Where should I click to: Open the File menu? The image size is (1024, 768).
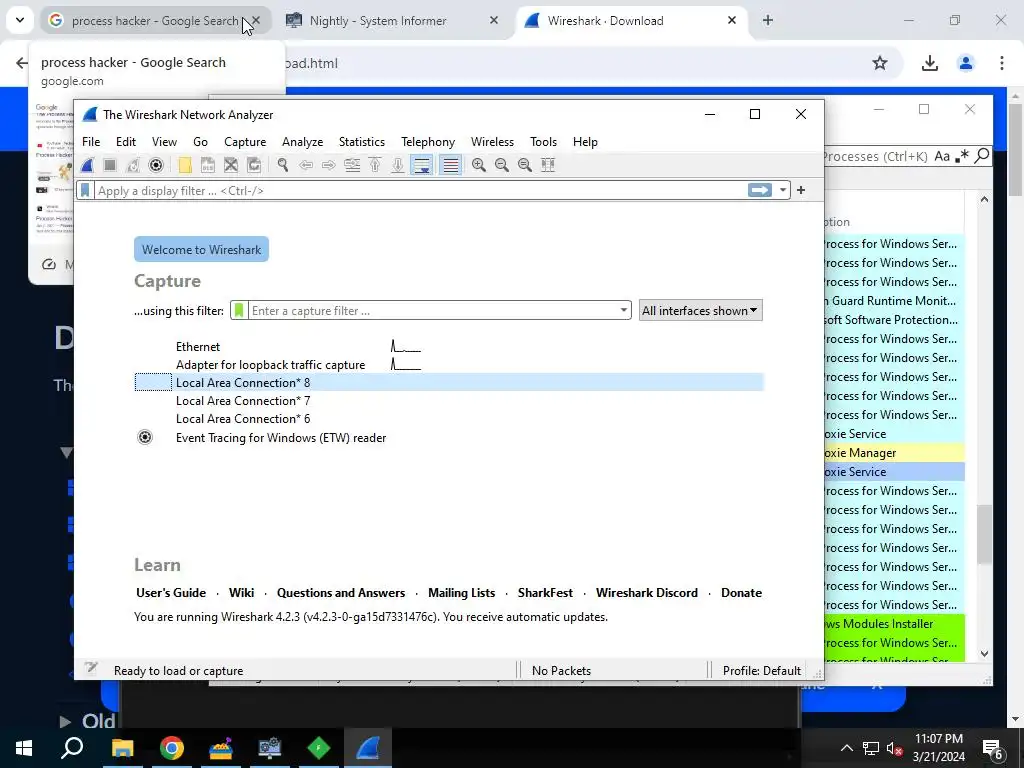(x=91, y=142)
